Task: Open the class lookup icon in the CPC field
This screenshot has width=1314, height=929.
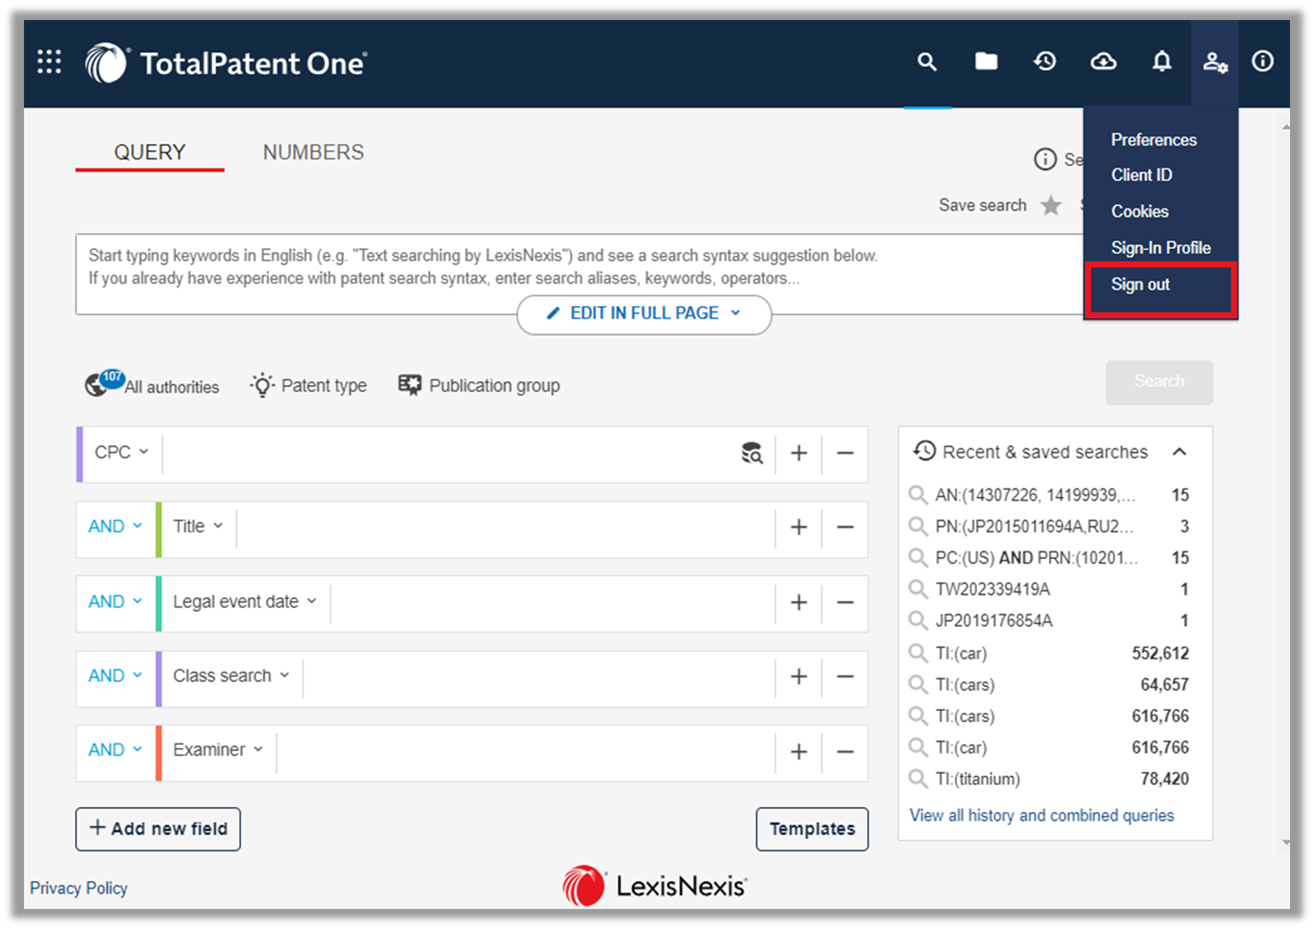Action: [752, 453]
